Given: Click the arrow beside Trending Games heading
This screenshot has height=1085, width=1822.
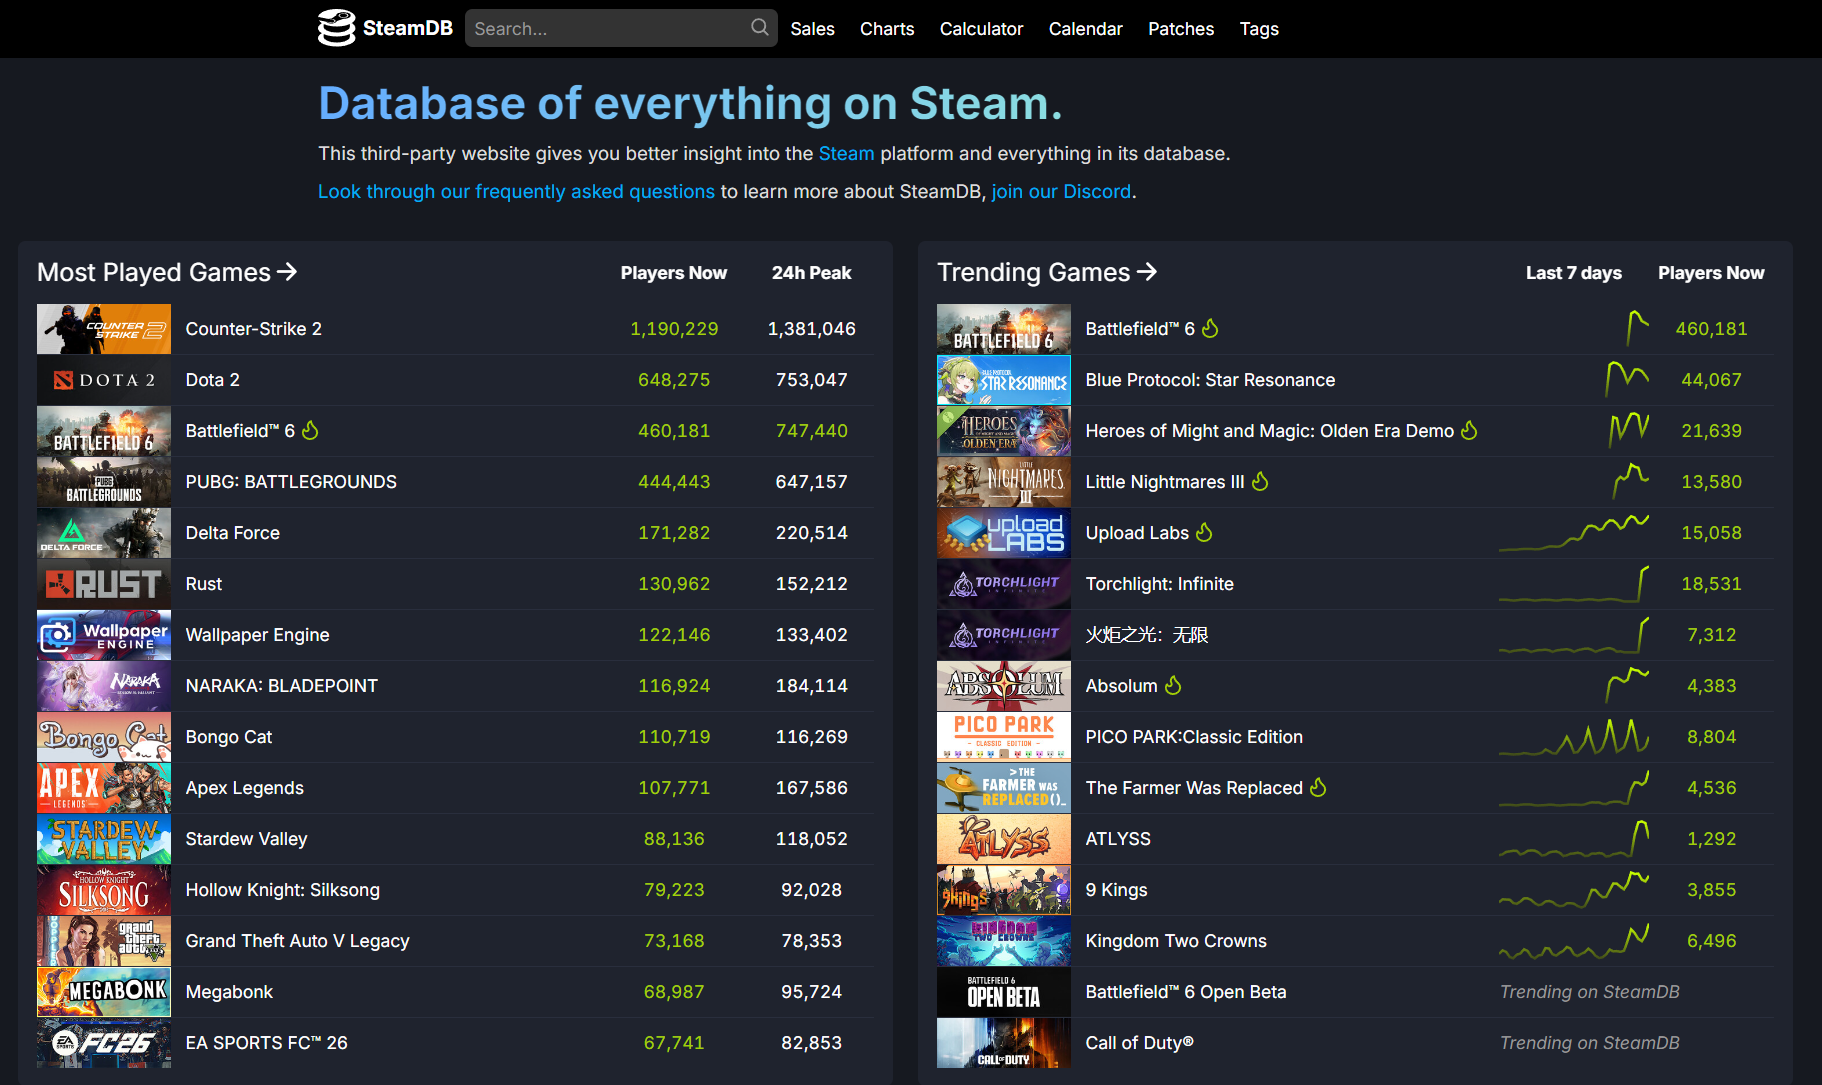Looking at the screenshot, I should point(1147,271).
